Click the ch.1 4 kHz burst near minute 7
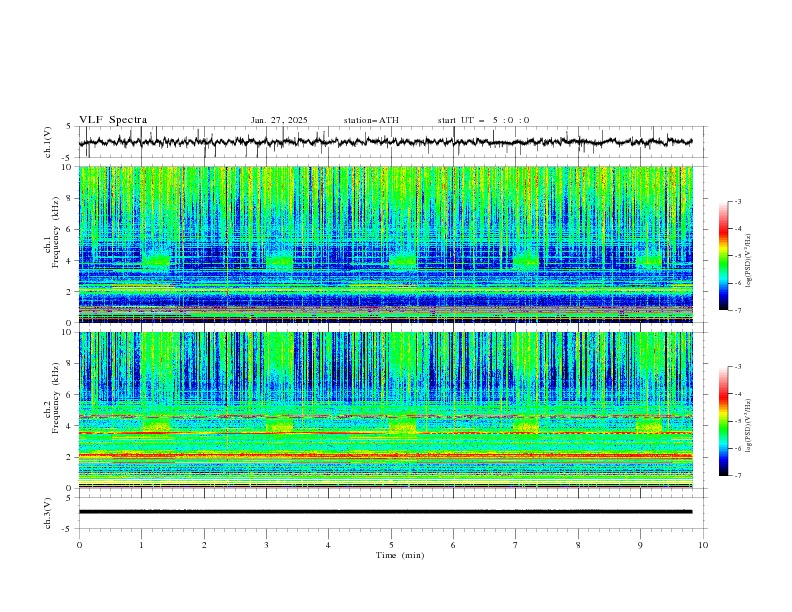This screenshot has height=612, width=792. click(526, 260)
